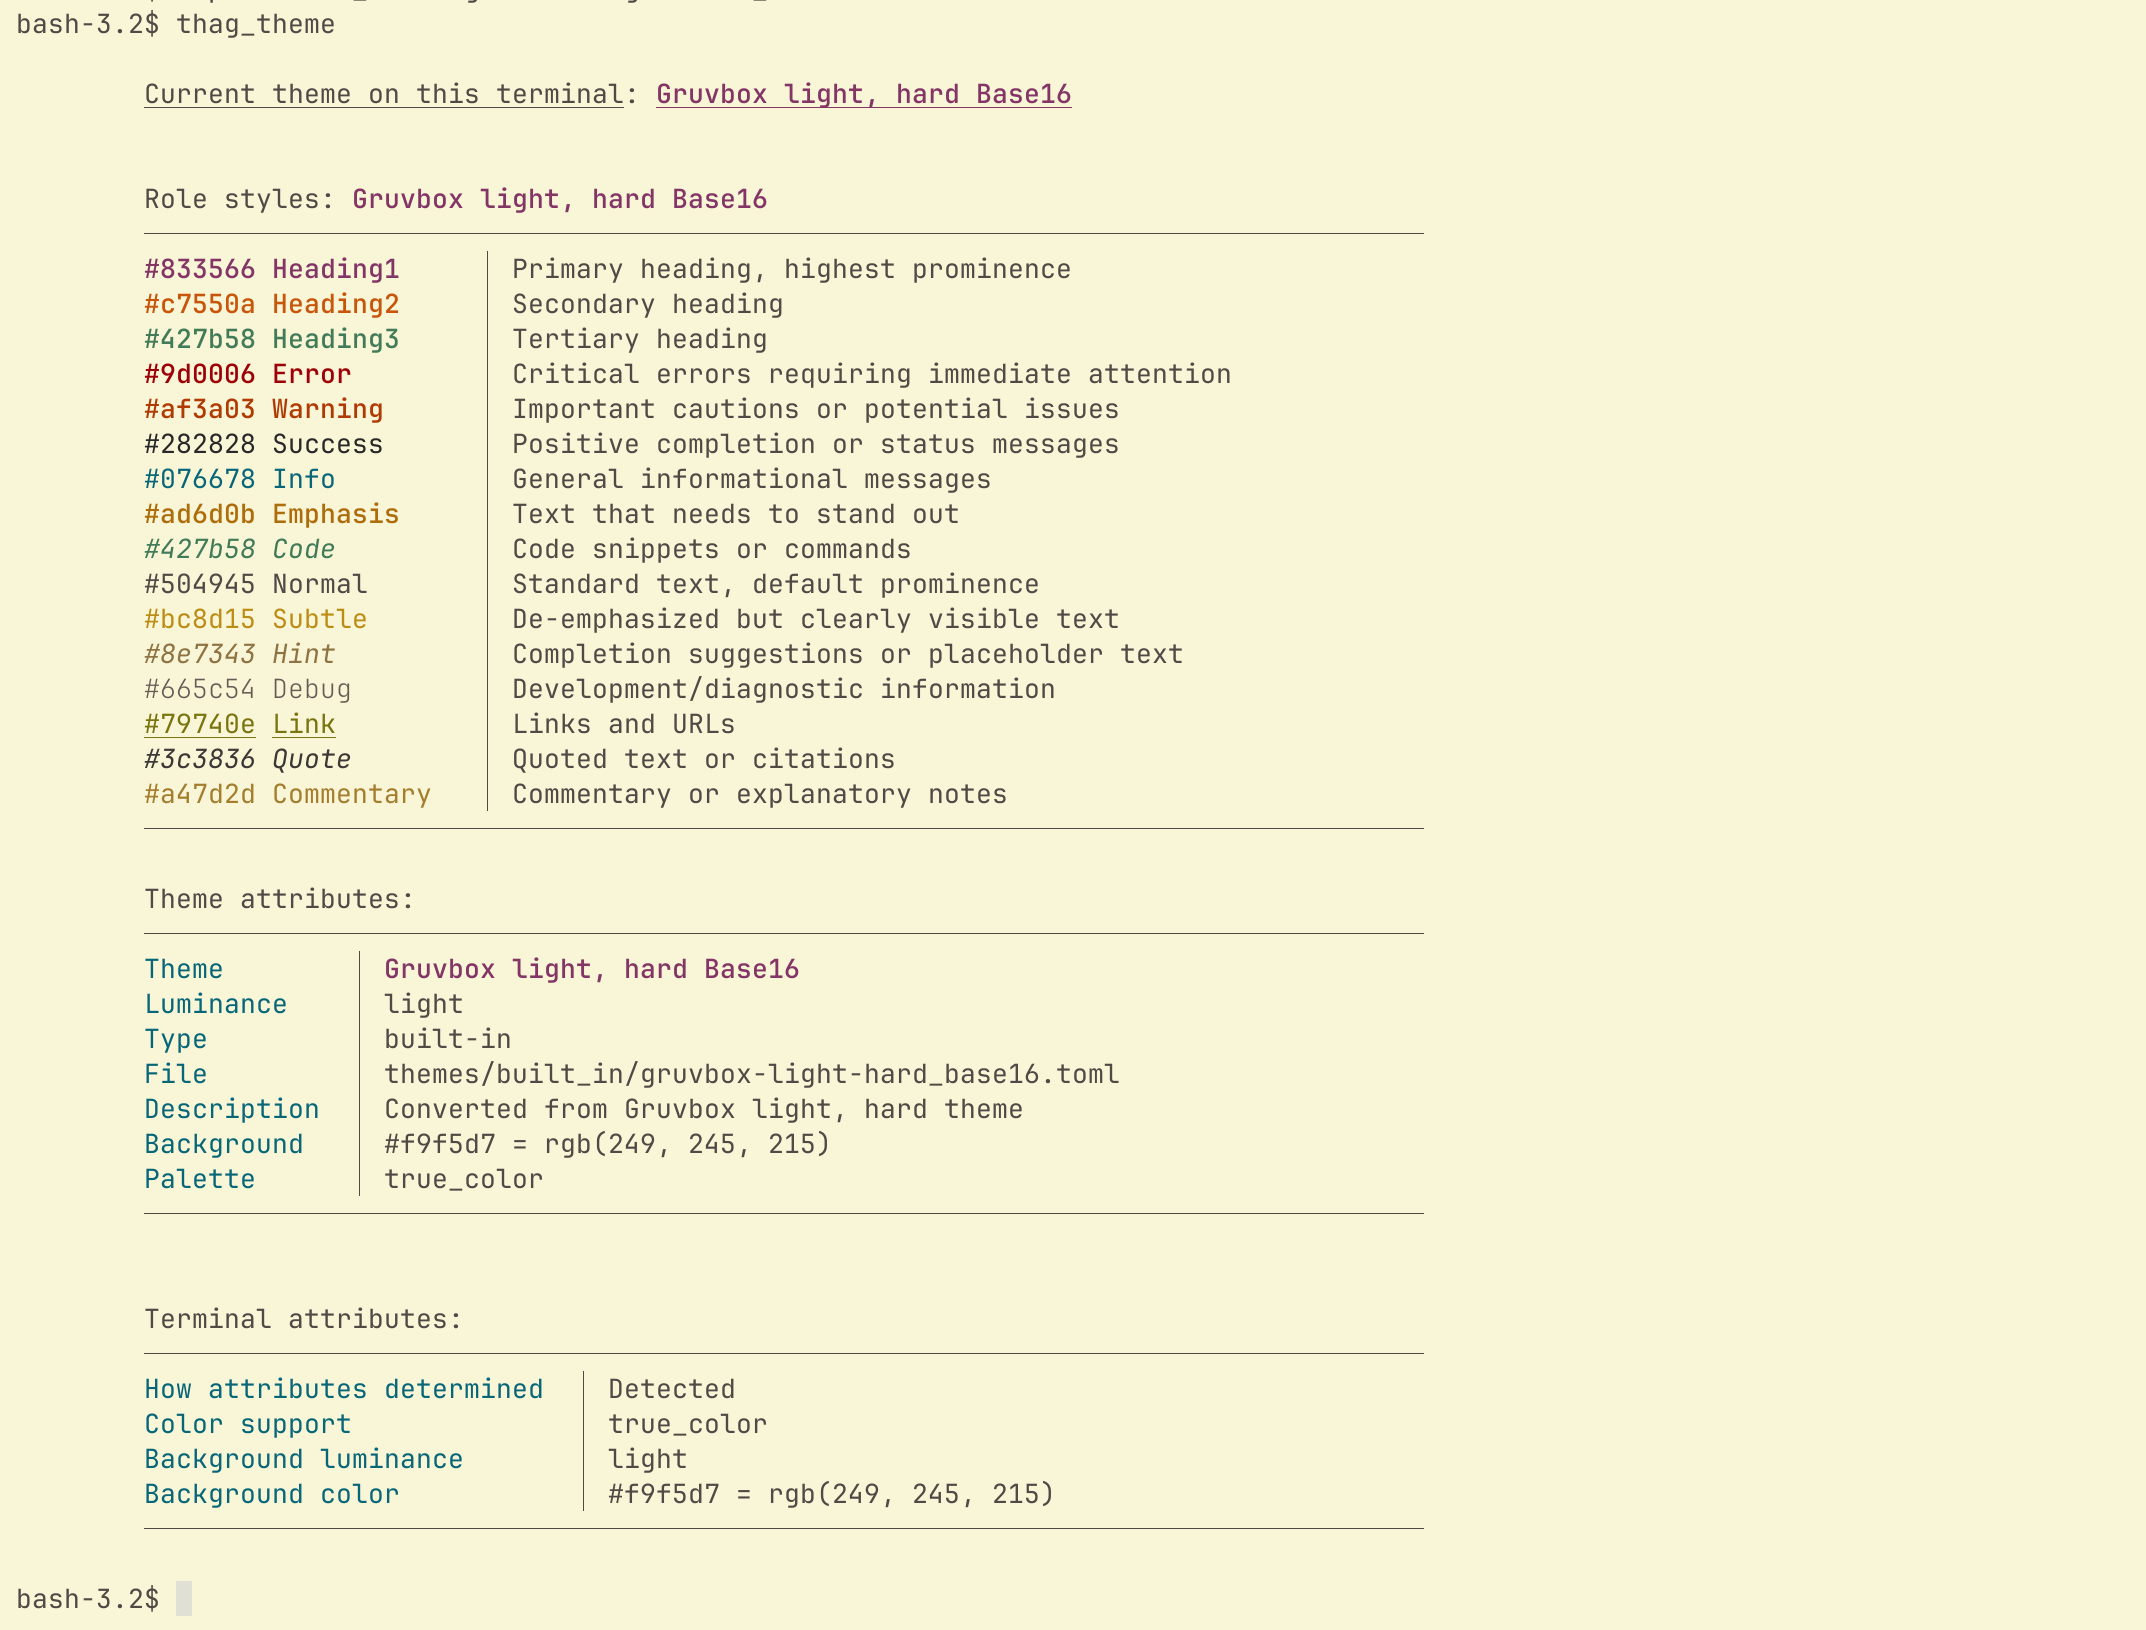
Task: Click the Luminance attribute label
Action: coord(215,1004)
